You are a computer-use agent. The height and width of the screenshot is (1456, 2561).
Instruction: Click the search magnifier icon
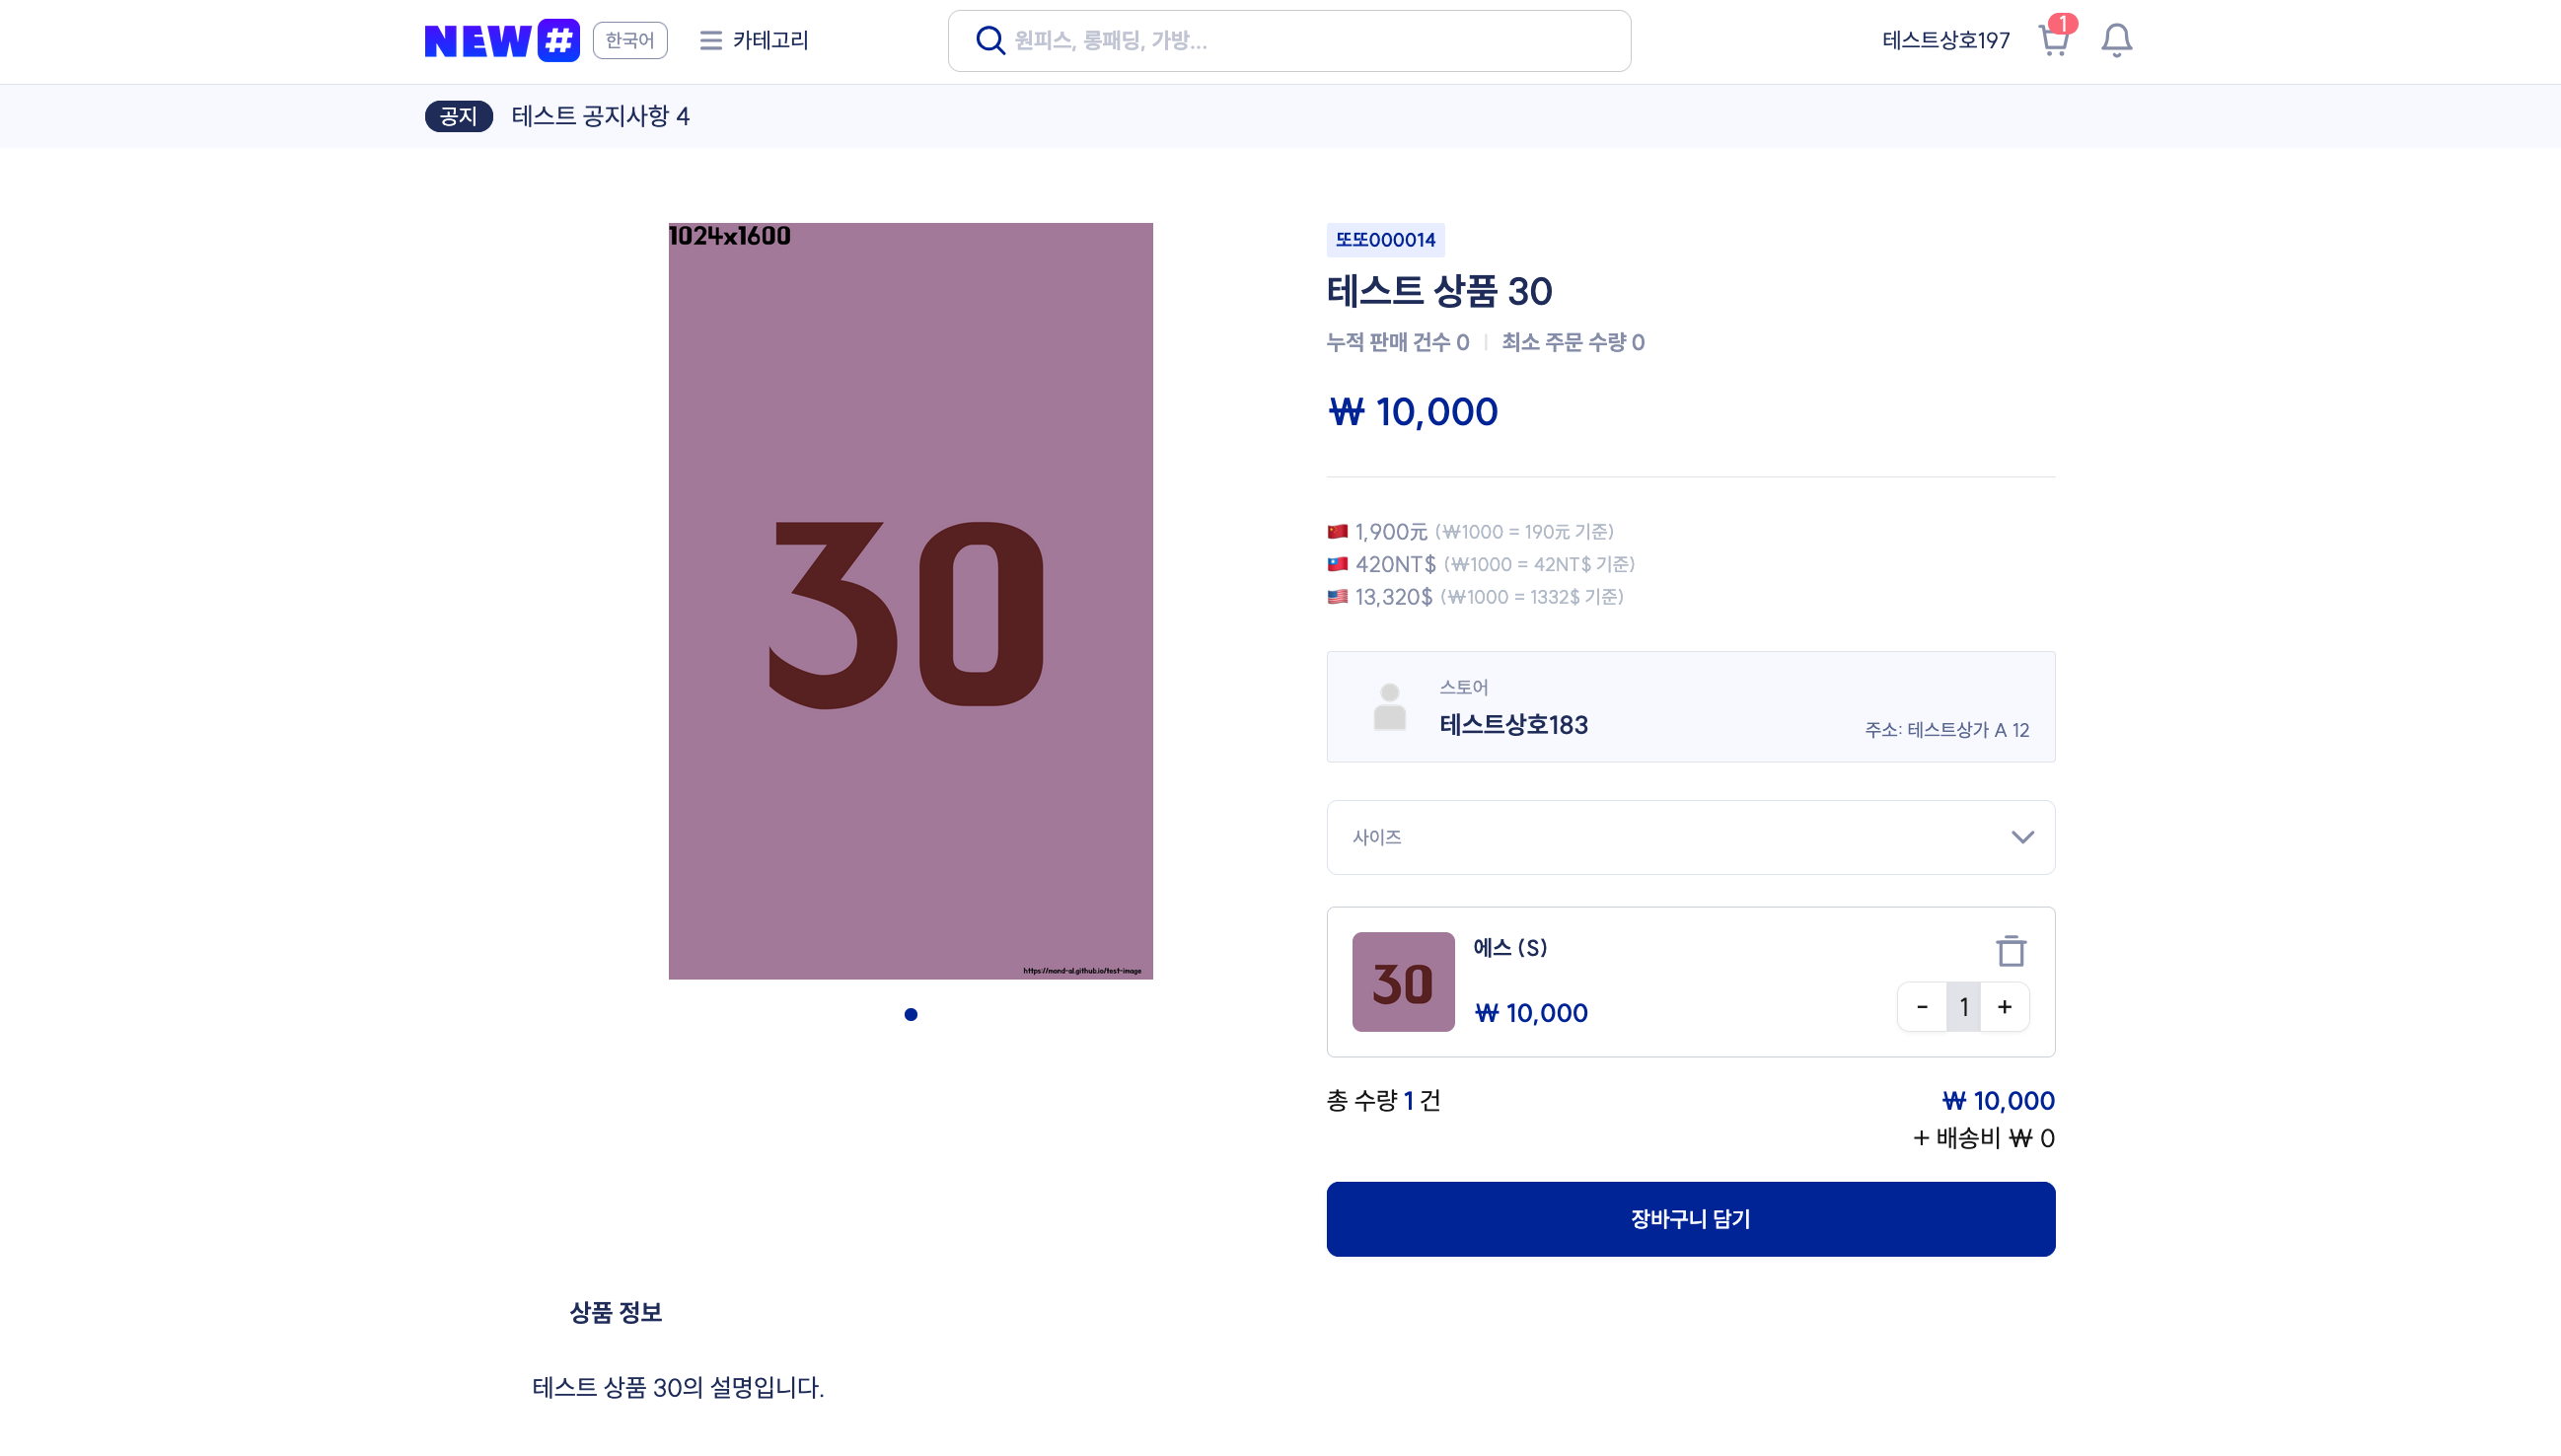[x=989, y=41]
